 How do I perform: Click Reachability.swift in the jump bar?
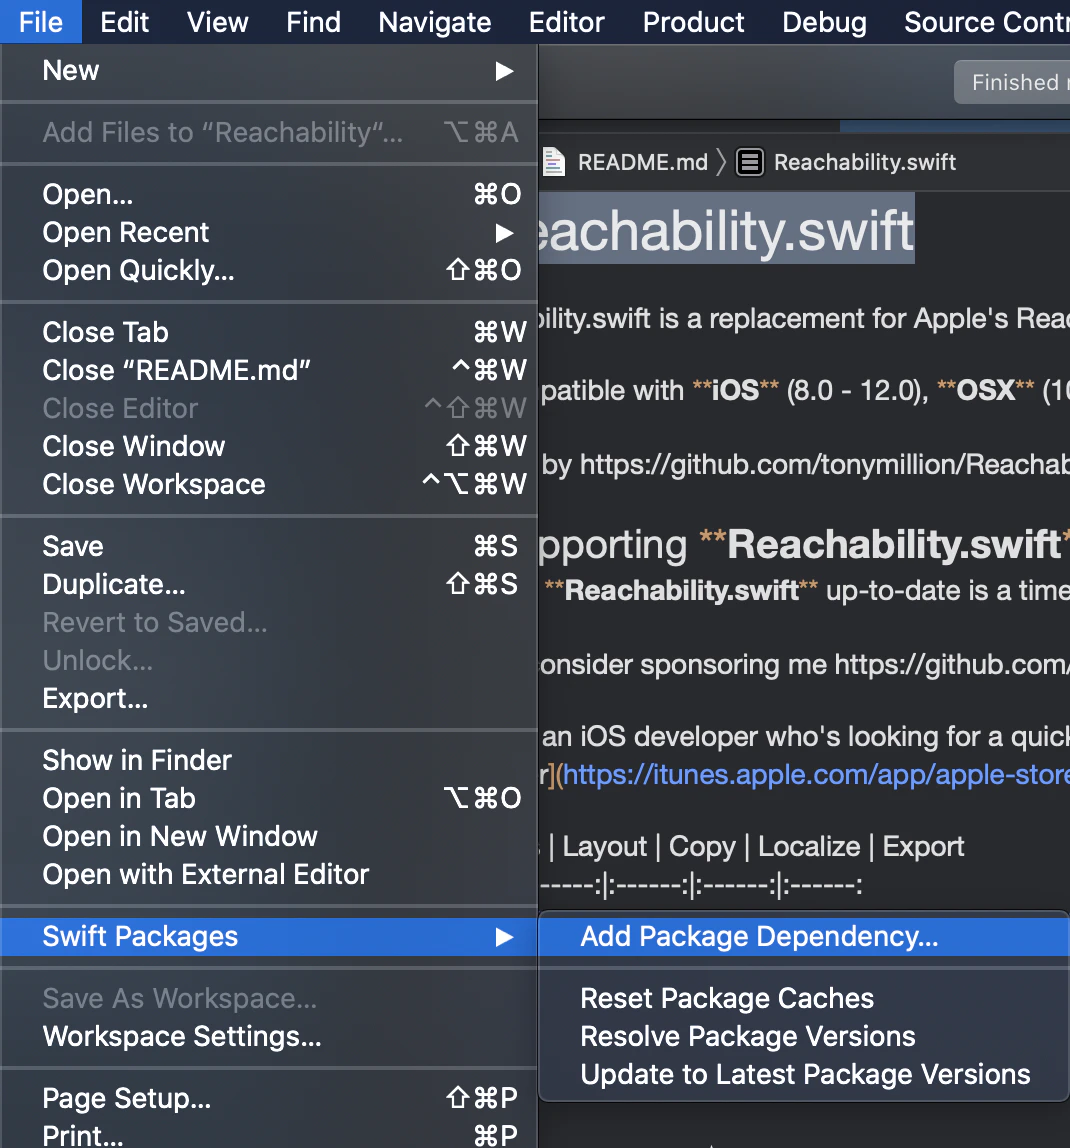tap(865, 162)
